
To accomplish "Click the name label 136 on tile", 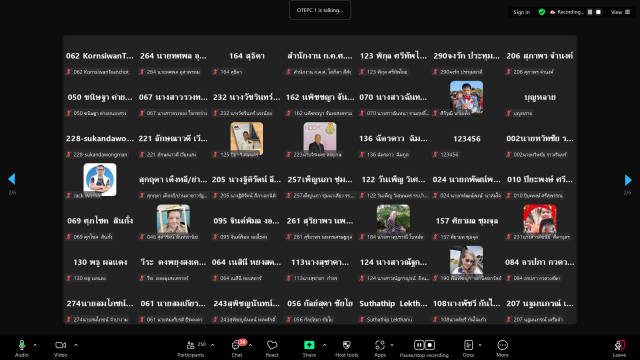I will pyautogui.click(x=388, y=155).
